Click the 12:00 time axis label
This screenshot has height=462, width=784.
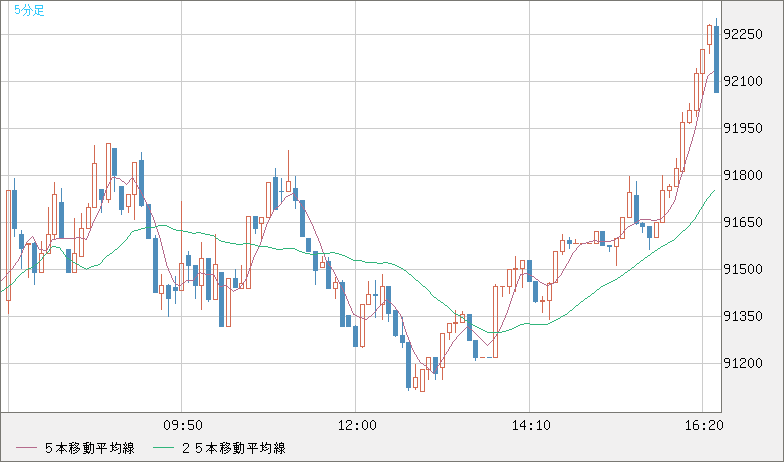point(357,426)
